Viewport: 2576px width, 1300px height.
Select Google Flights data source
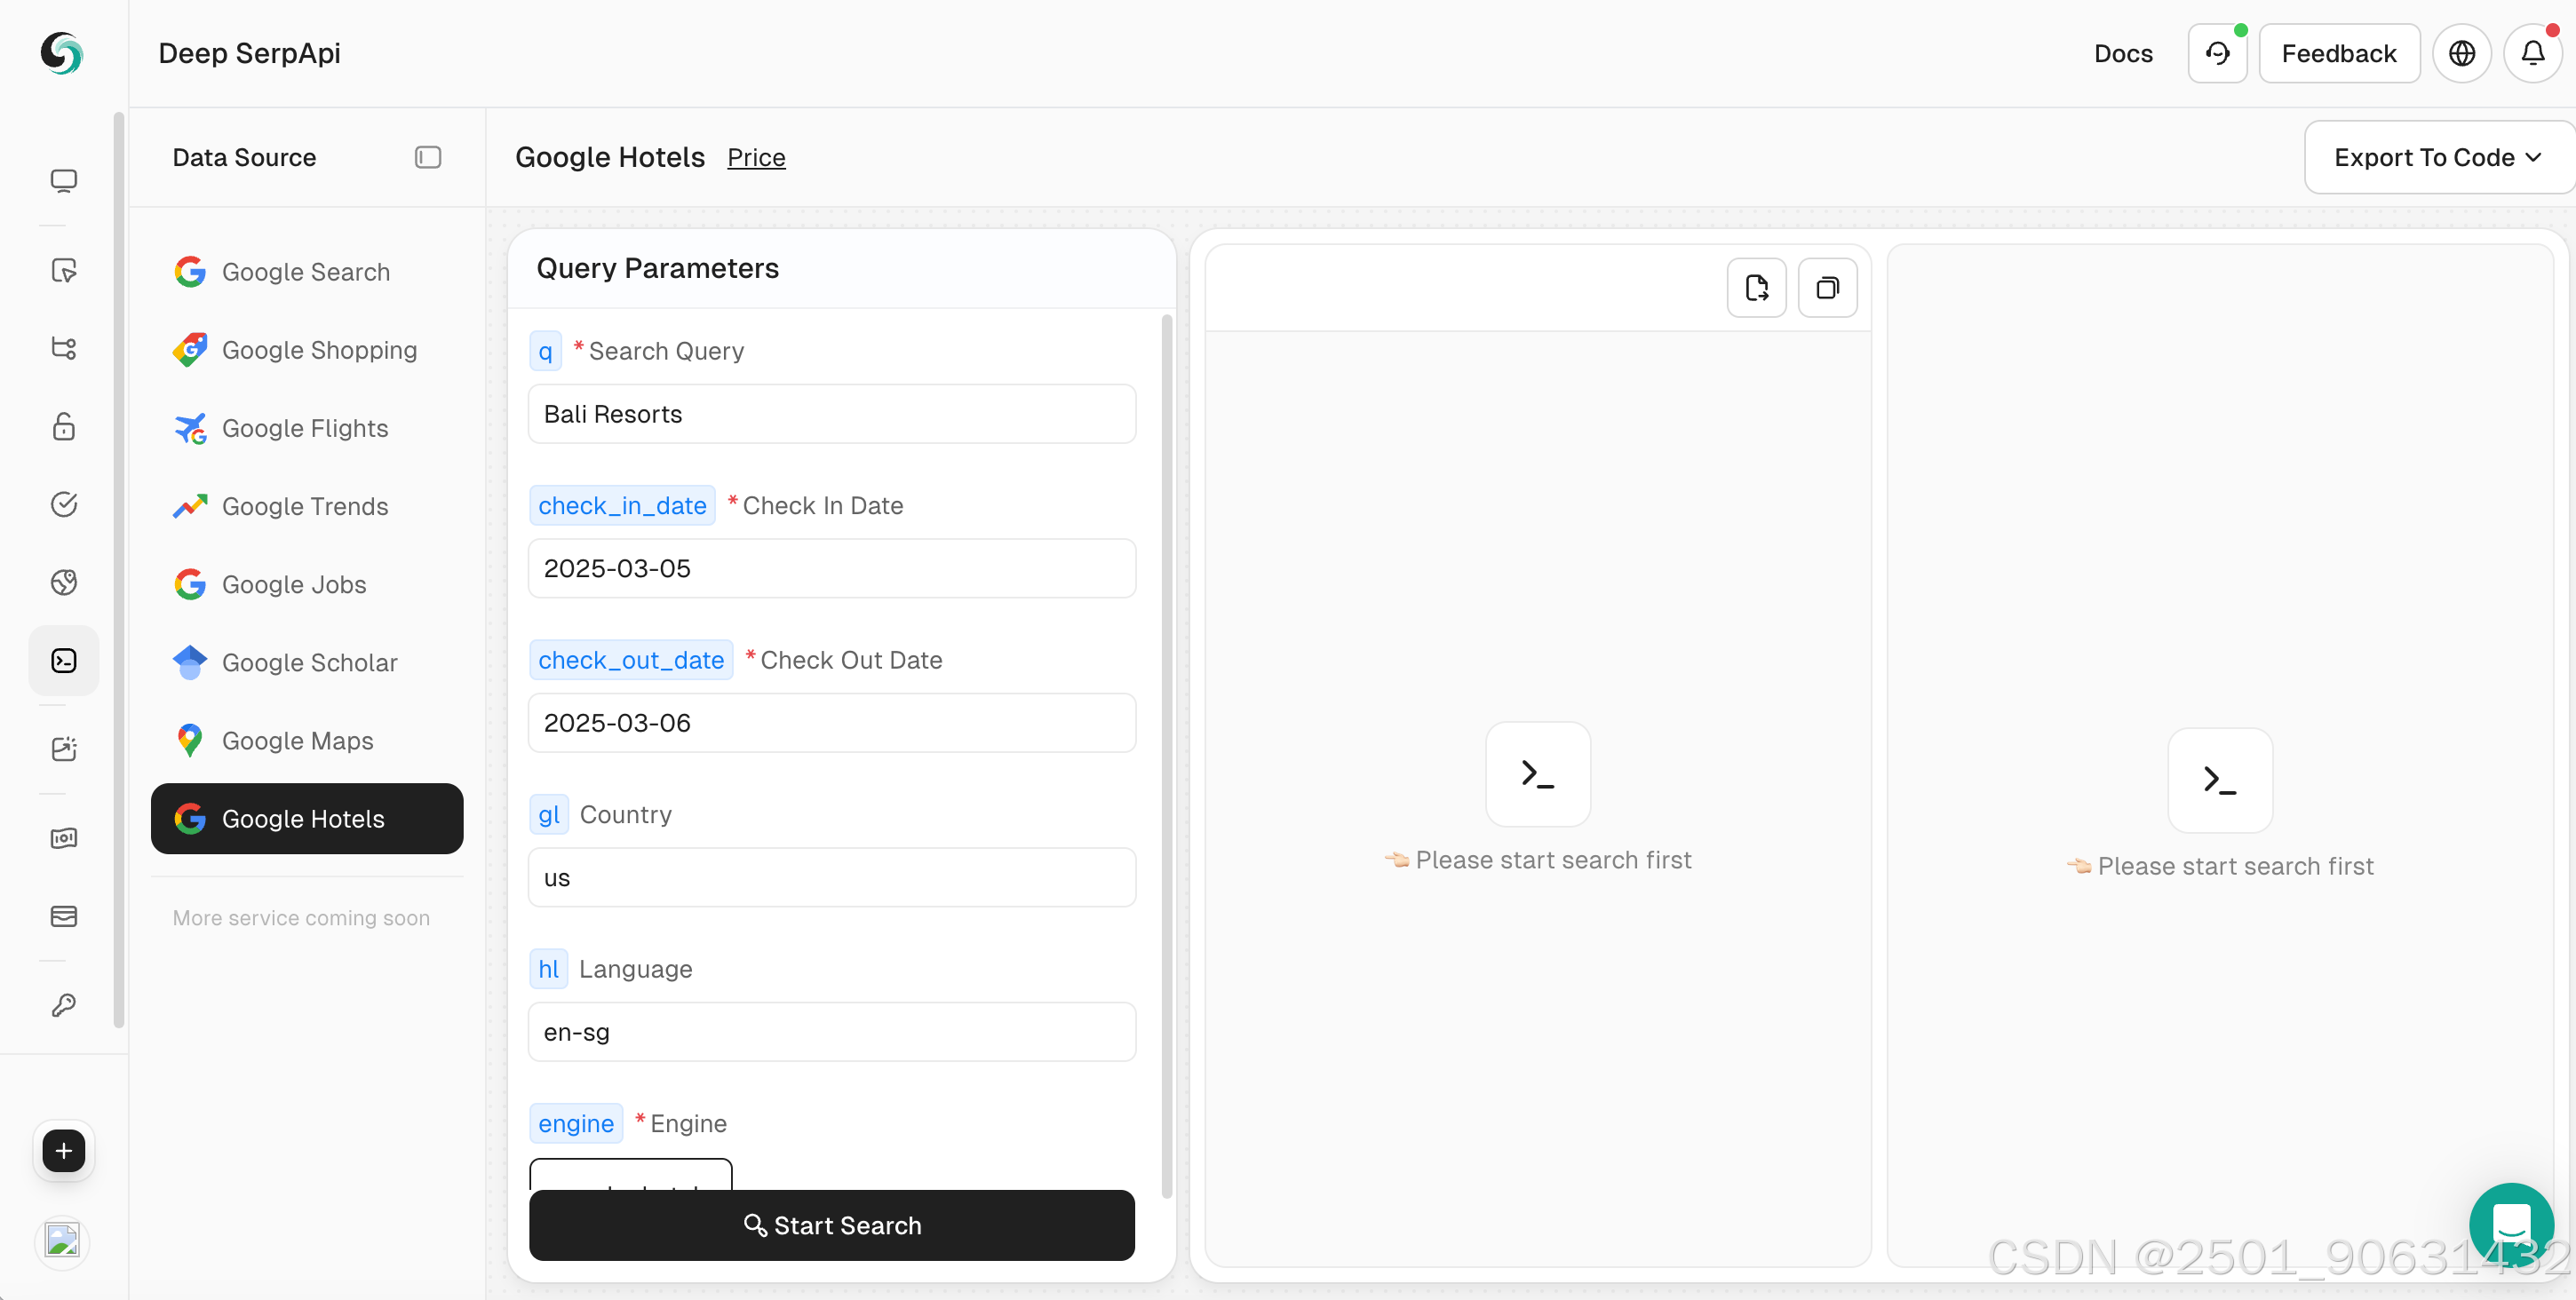tap(304, 428)
